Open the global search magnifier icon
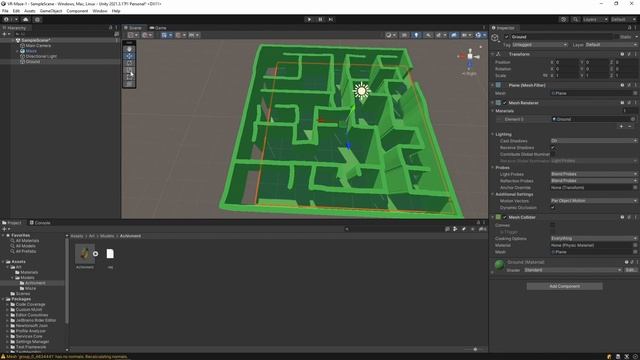 click(575, 19)
